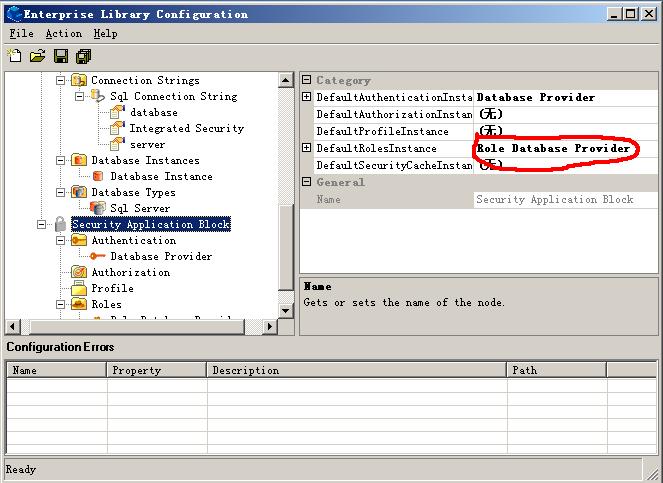Expand the DefaultRolesInstance property row
663x483 pixels.
click(x=307, y=148)
